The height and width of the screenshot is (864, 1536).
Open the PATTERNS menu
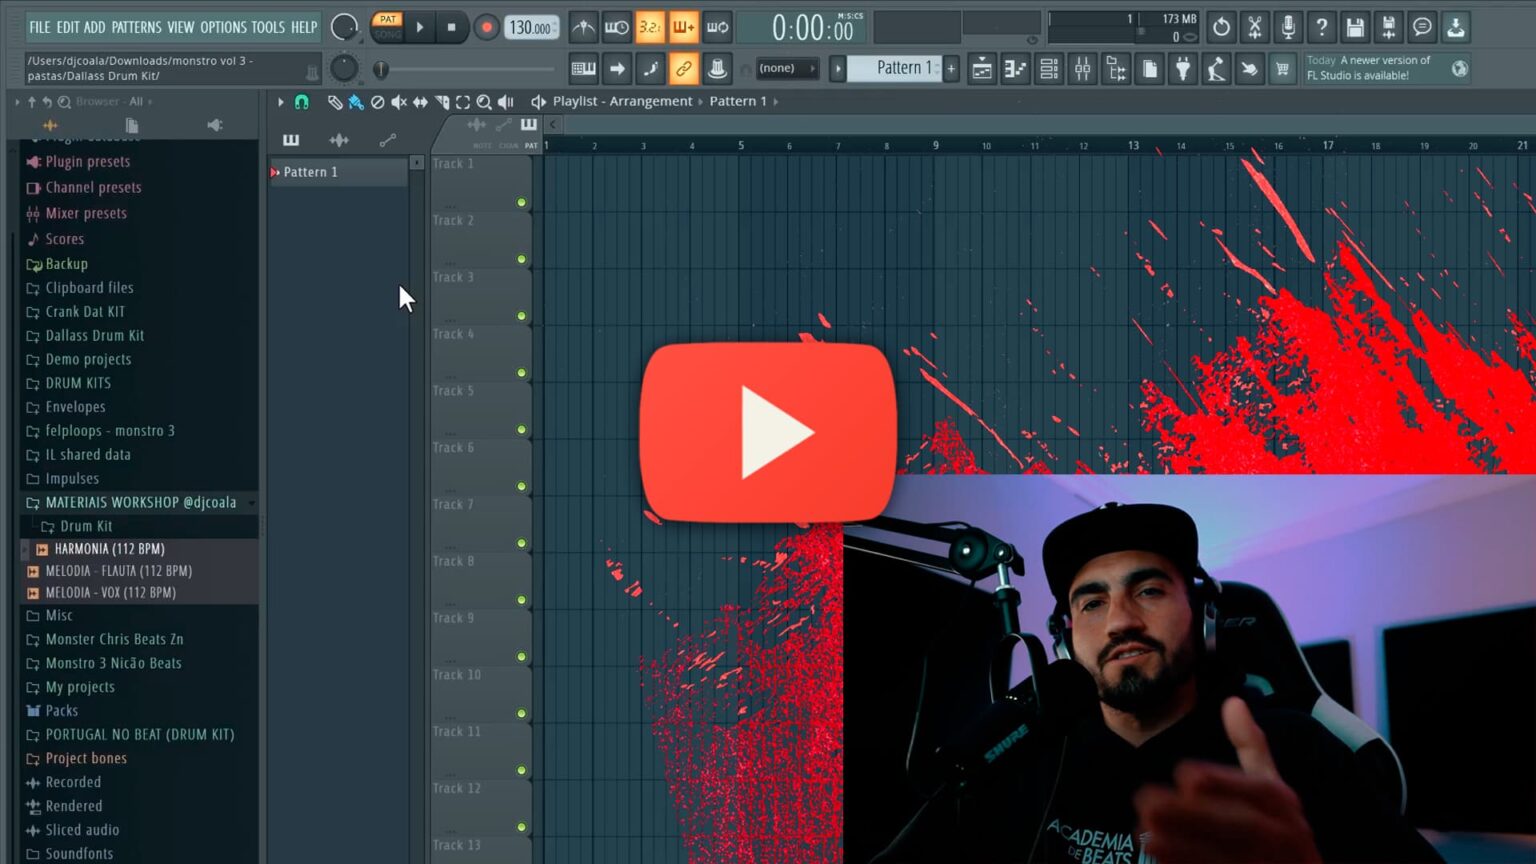click(x=135, y=27)
